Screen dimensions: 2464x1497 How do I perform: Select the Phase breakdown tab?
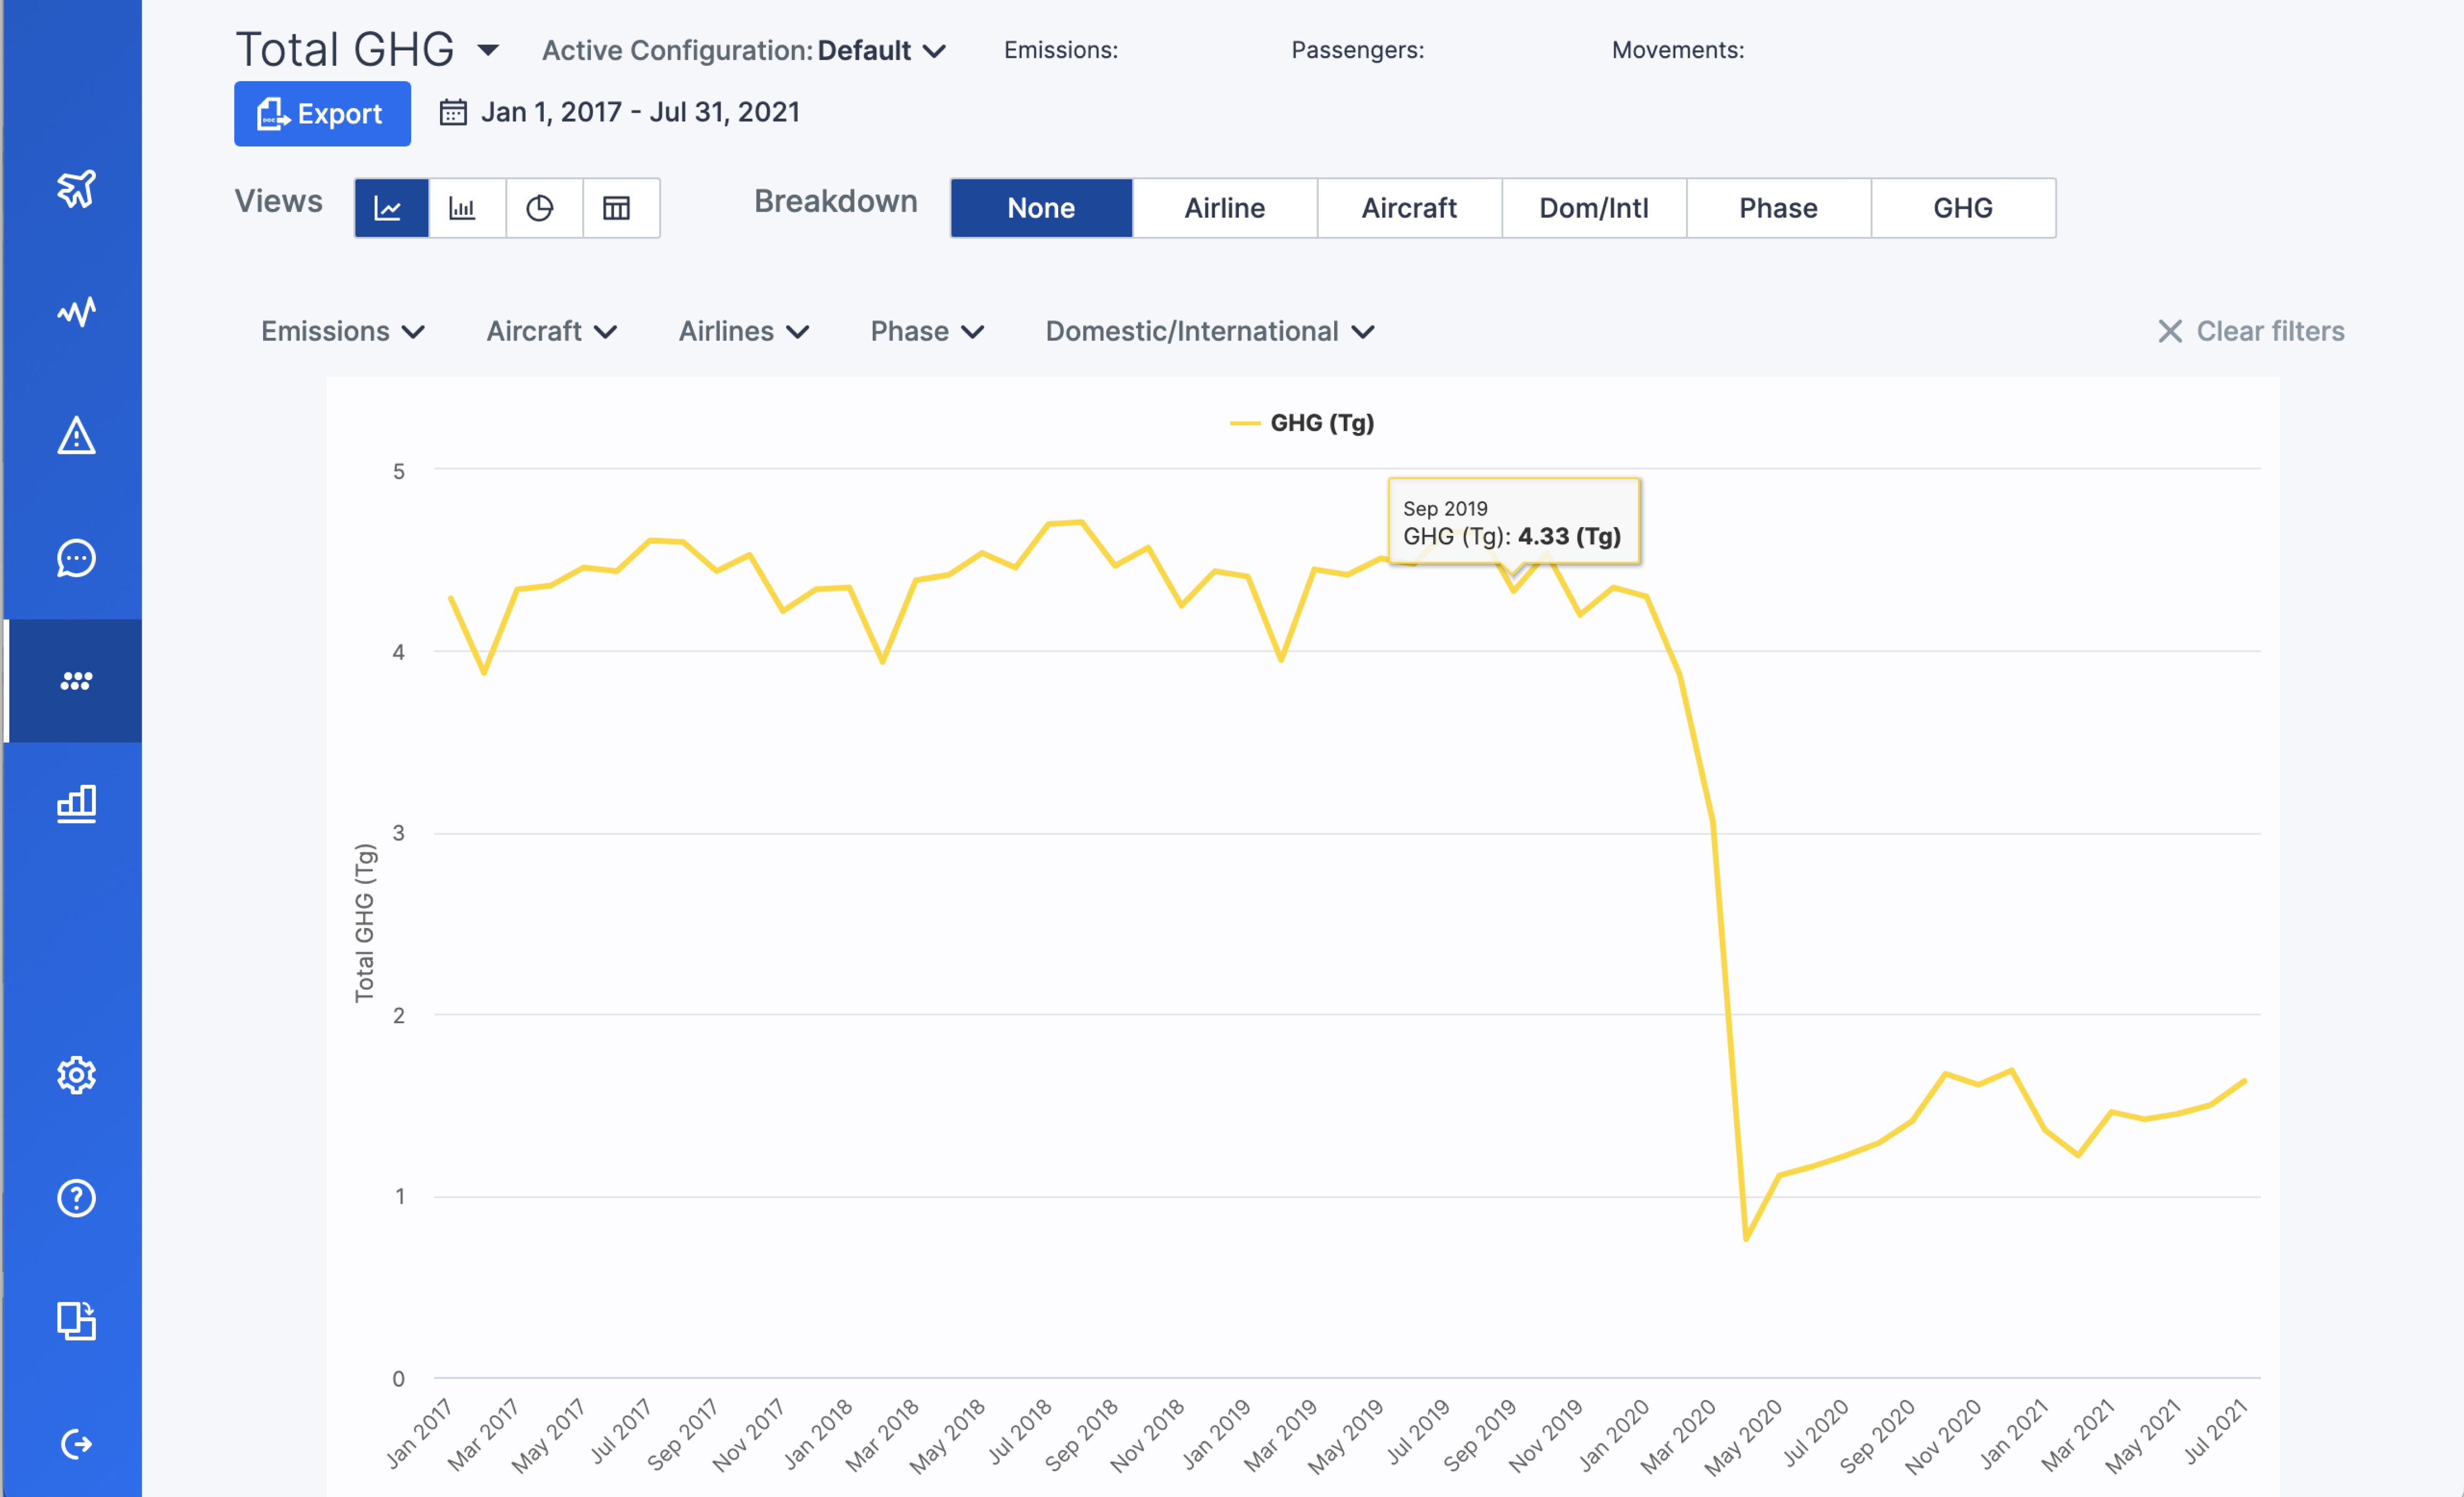pos(1777,208)
